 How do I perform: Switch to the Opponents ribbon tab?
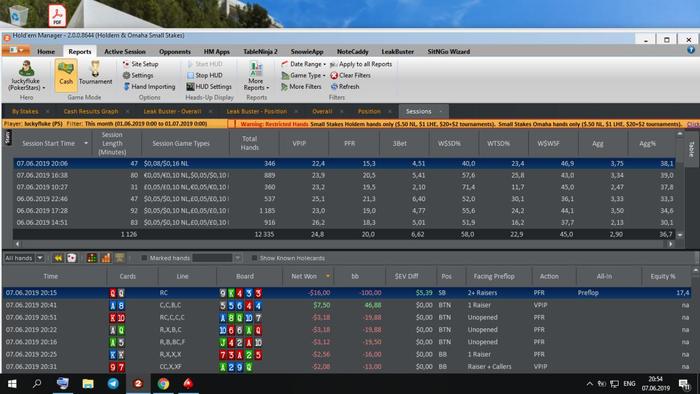pos(175,52)
